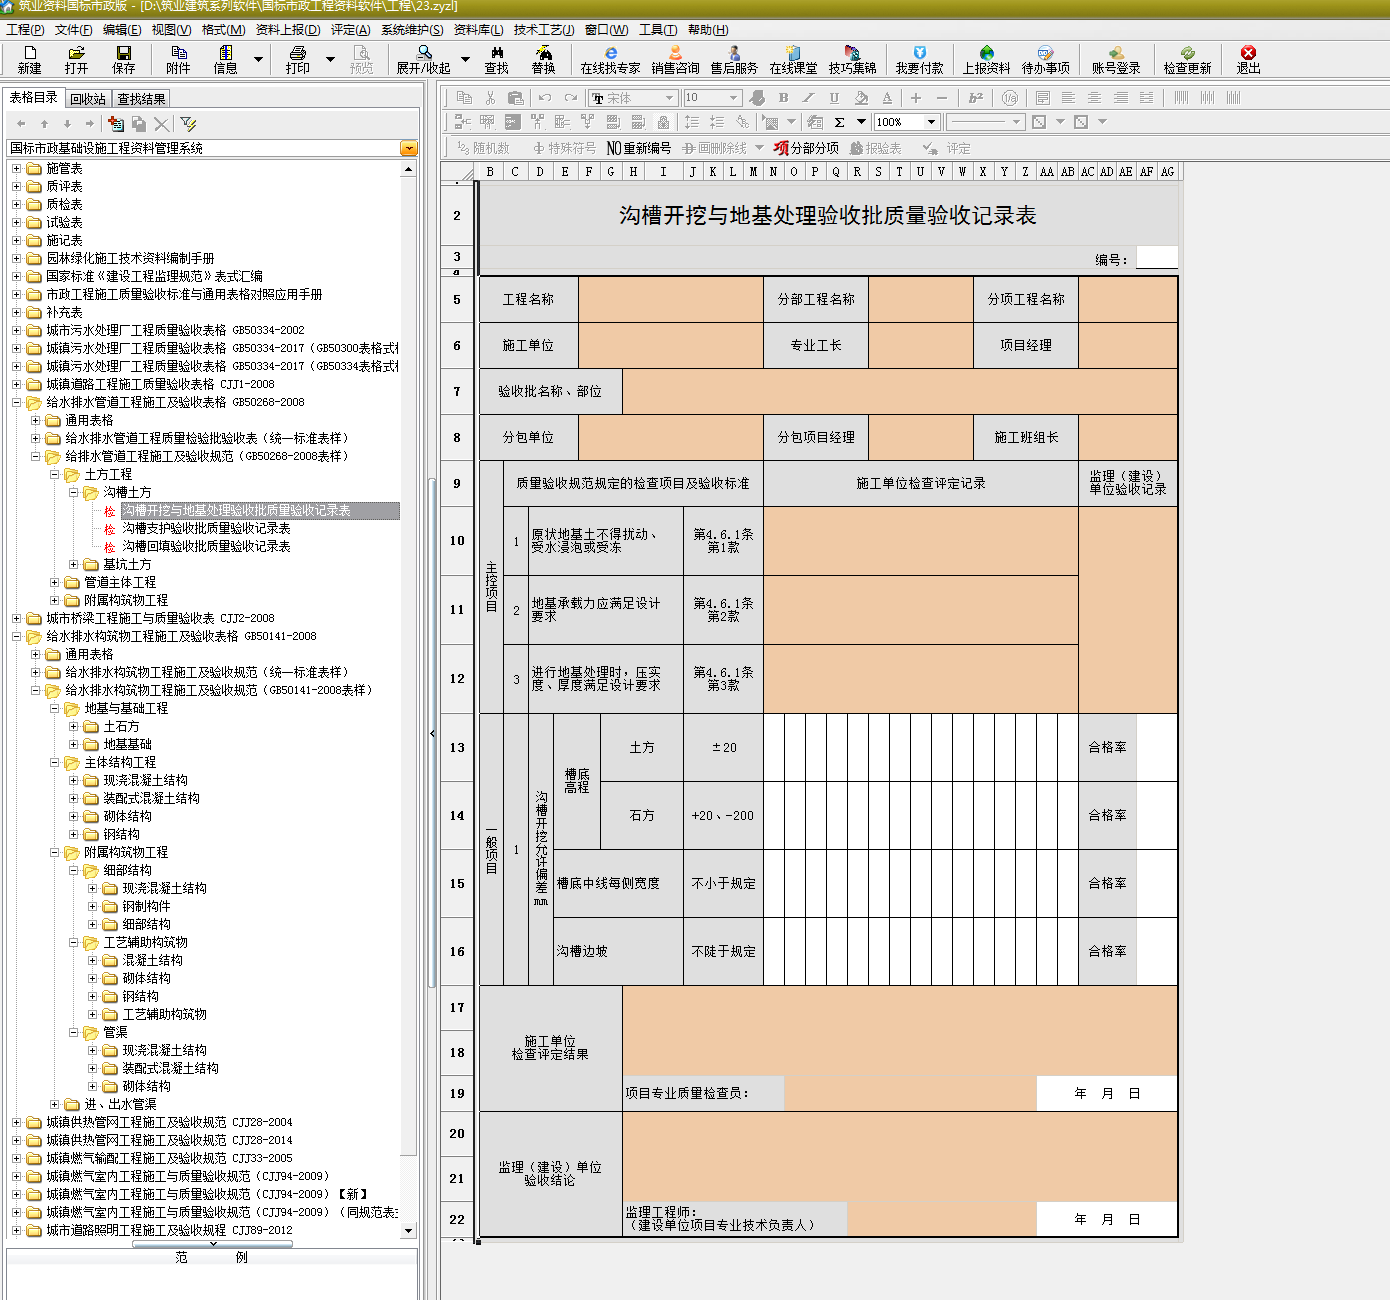This screenshot has width=1390, height=1300.
Task: Open the 替换 replace tool
Action: point(543,59)
